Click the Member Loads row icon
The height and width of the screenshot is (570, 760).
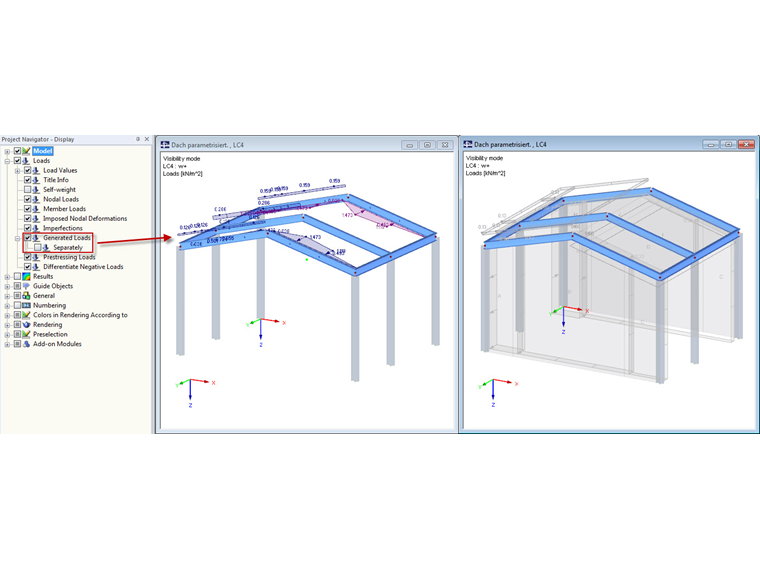tap(36, 209)
